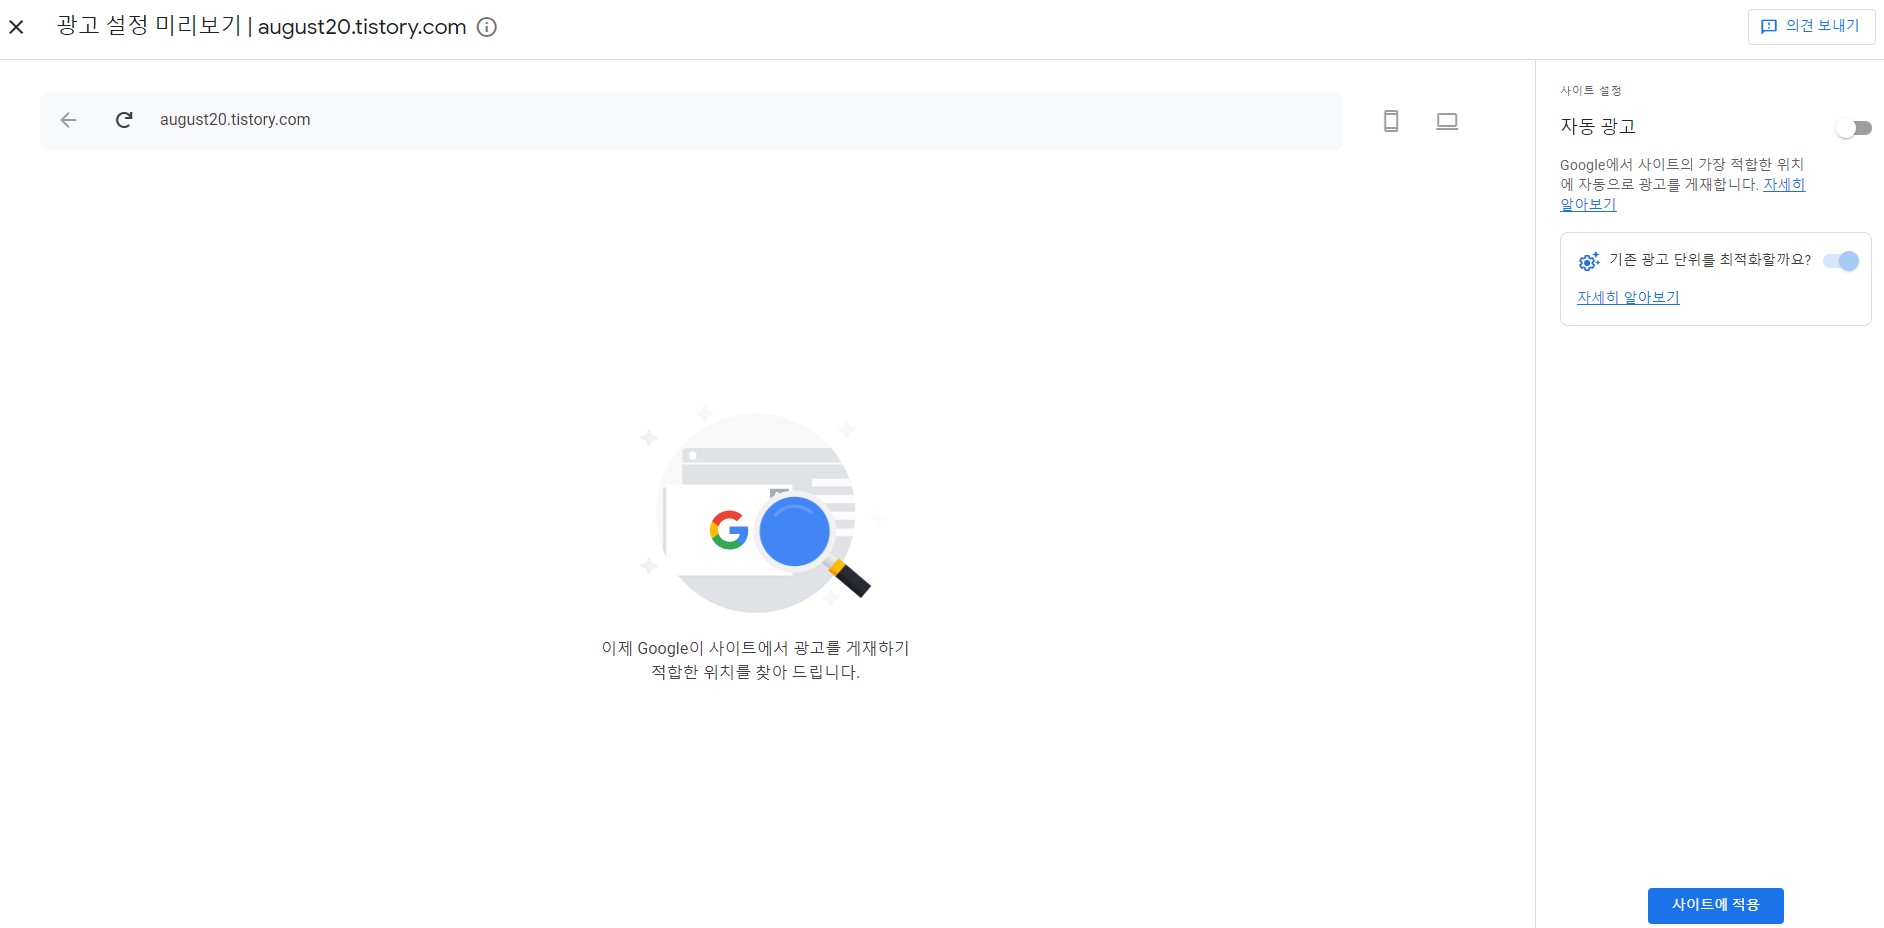The height and width of the screenshot is (928, 1884).
Task: Turn off 기존 광고 단위 최적화 toggle
Action: tap(1841, 261)
